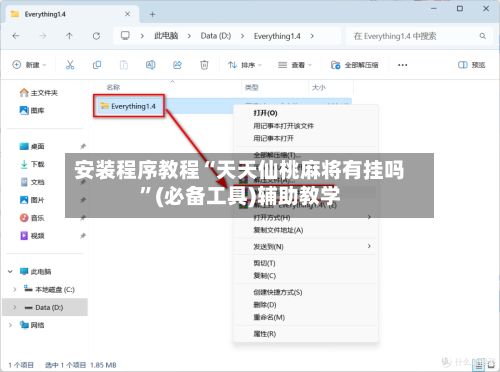The width and height of the screenshot is (500, 372).
Task: Expand Data (D:) tree node
Action: point(15,307)
